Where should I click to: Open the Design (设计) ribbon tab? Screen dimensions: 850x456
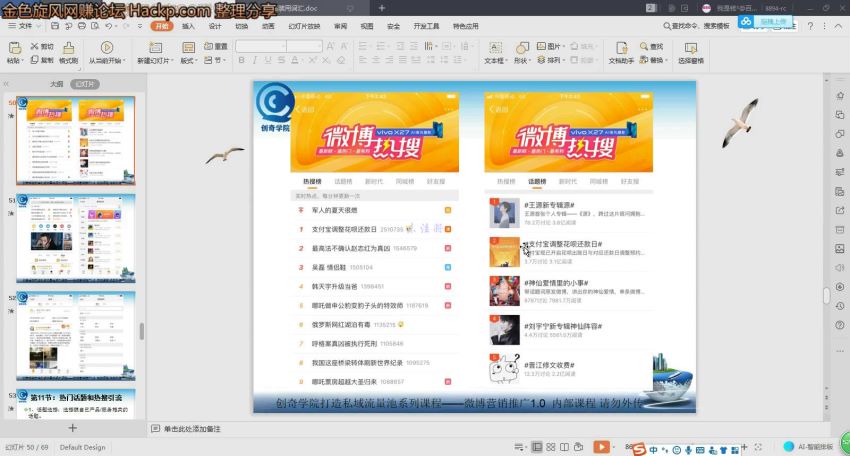coord(215,26)
